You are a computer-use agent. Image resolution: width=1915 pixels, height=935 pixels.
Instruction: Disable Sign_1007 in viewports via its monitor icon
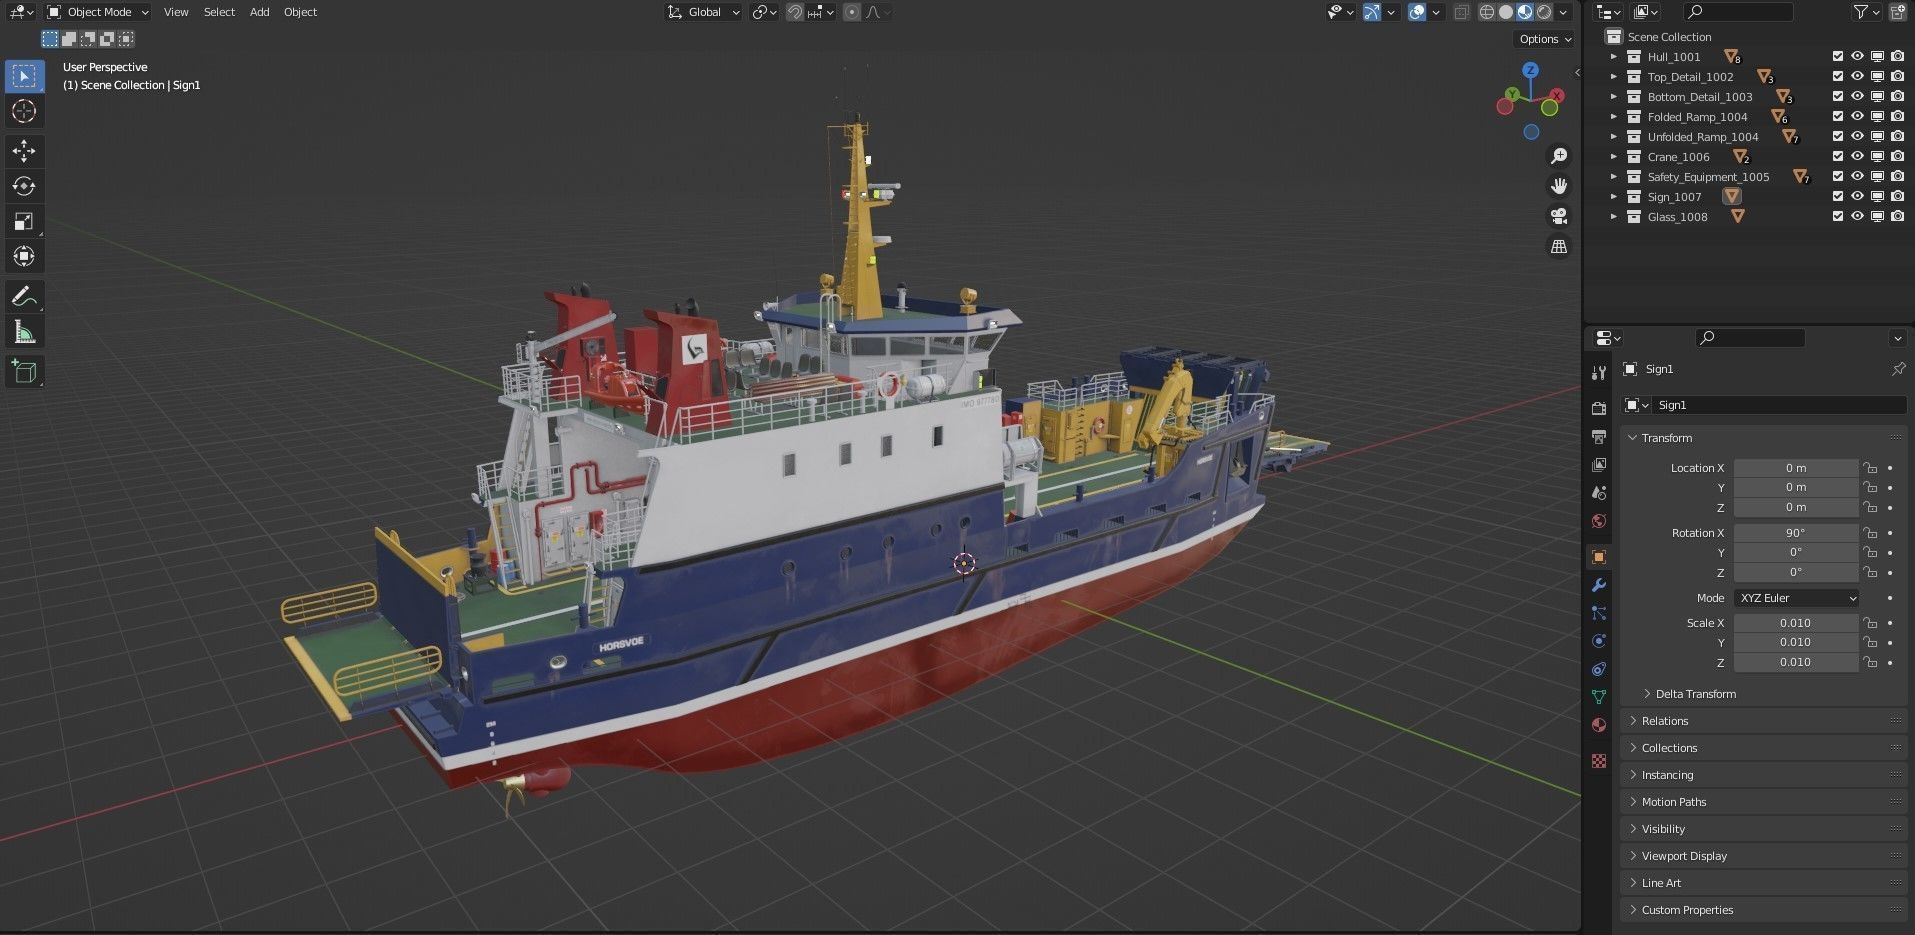[1877, 197]
